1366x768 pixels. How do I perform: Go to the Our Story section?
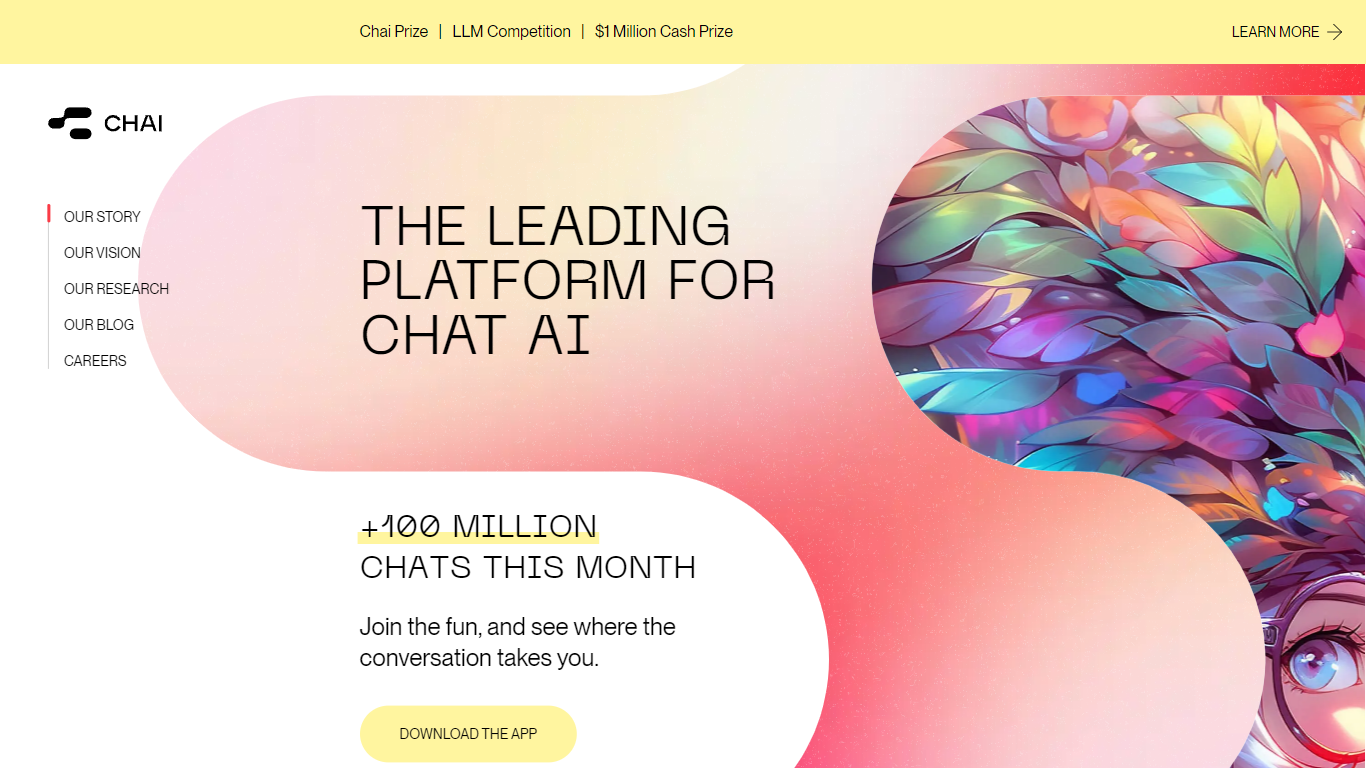coord(102,217)
